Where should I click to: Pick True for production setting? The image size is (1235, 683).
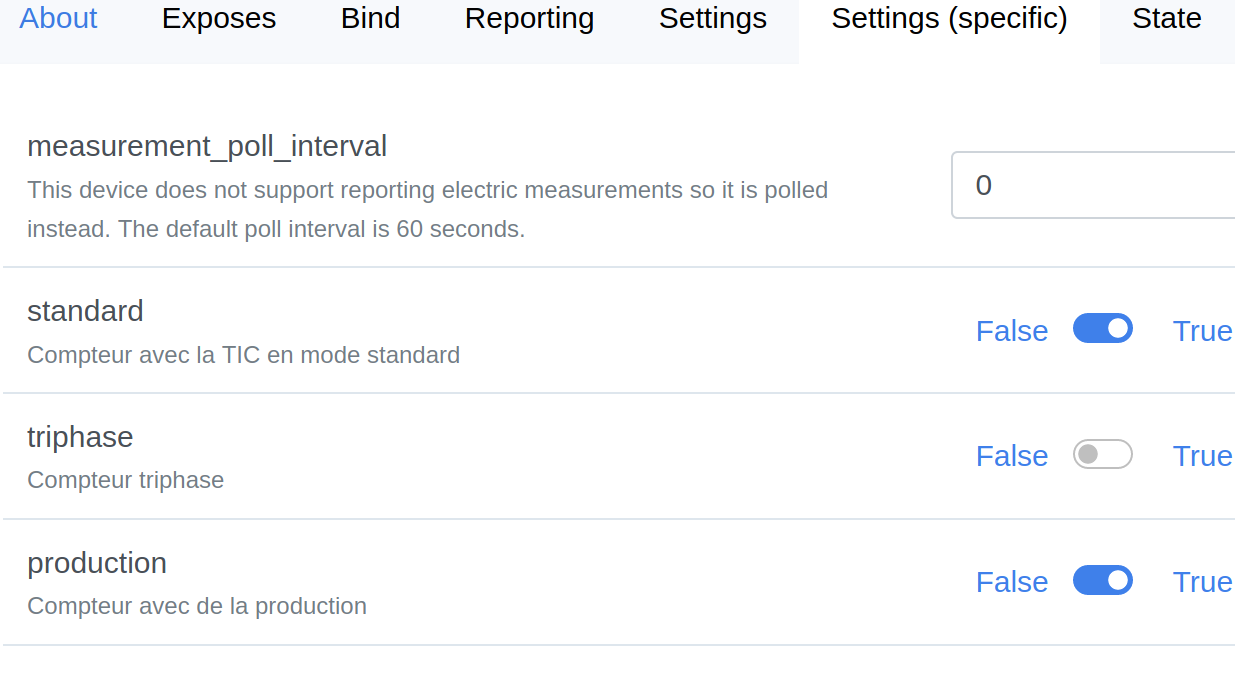tap(1202, 582)
